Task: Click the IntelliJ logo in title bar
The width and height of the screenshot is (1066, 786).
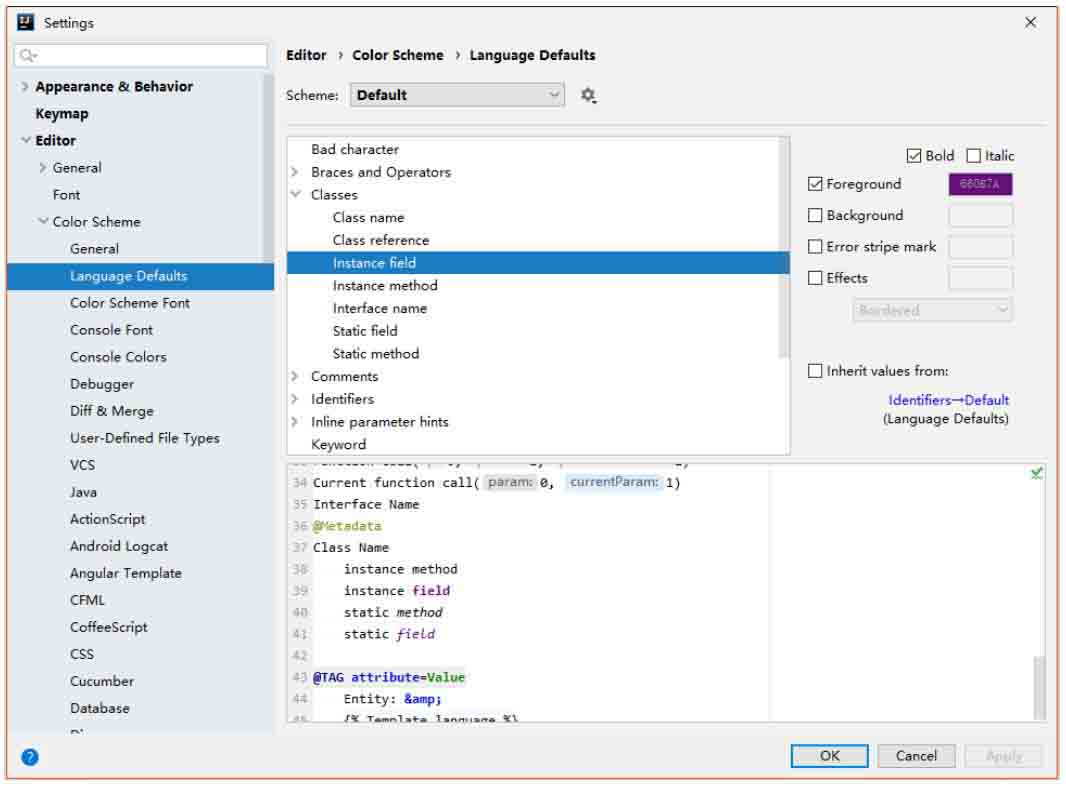Action: [x=26, y=22]
